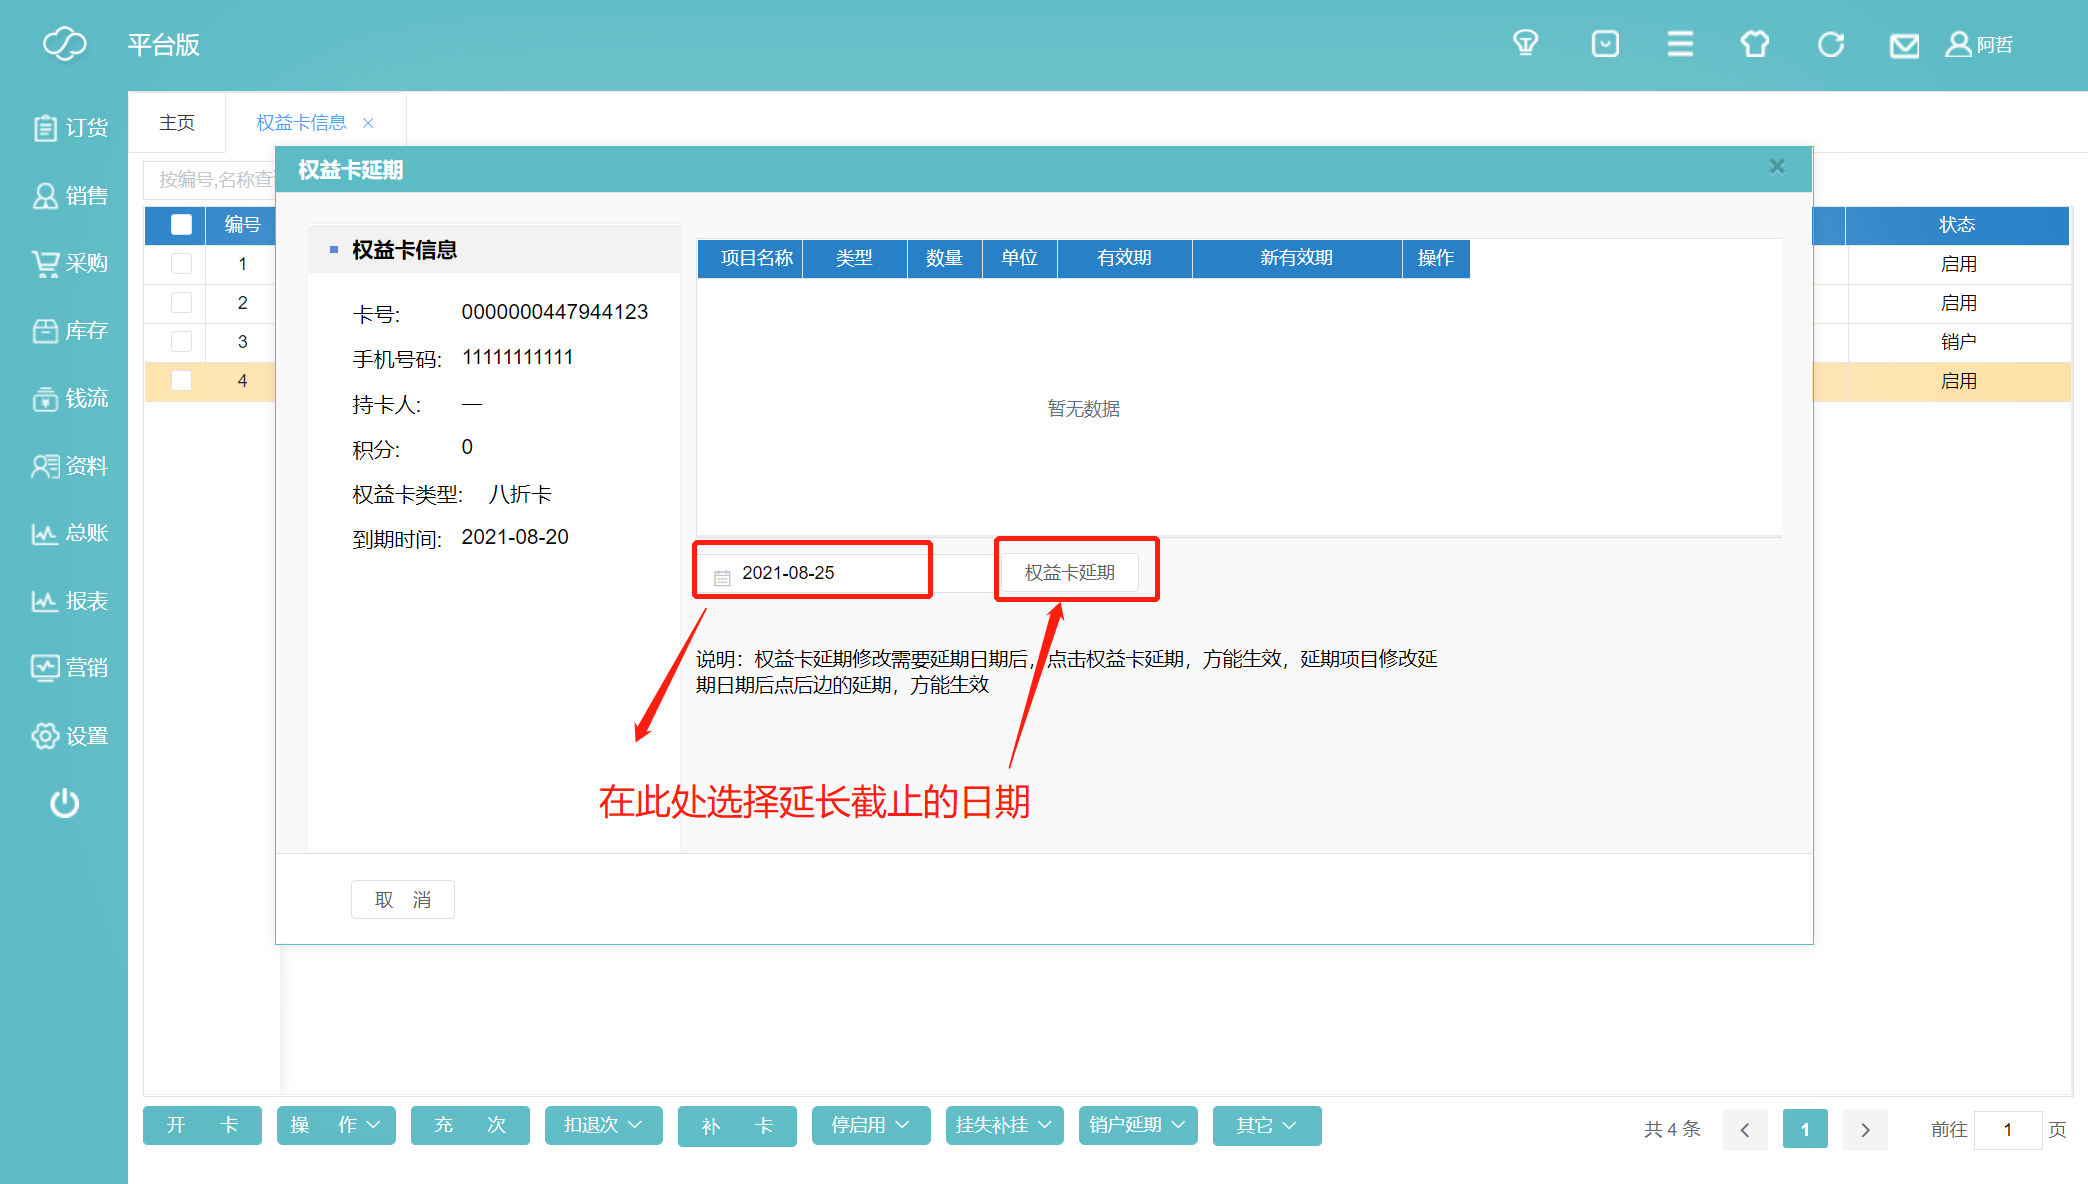The width and height of the screenshot is (2088, 1184).
Task: Click the 权益卡延期 button
Action: click(x=1069, y=573)
